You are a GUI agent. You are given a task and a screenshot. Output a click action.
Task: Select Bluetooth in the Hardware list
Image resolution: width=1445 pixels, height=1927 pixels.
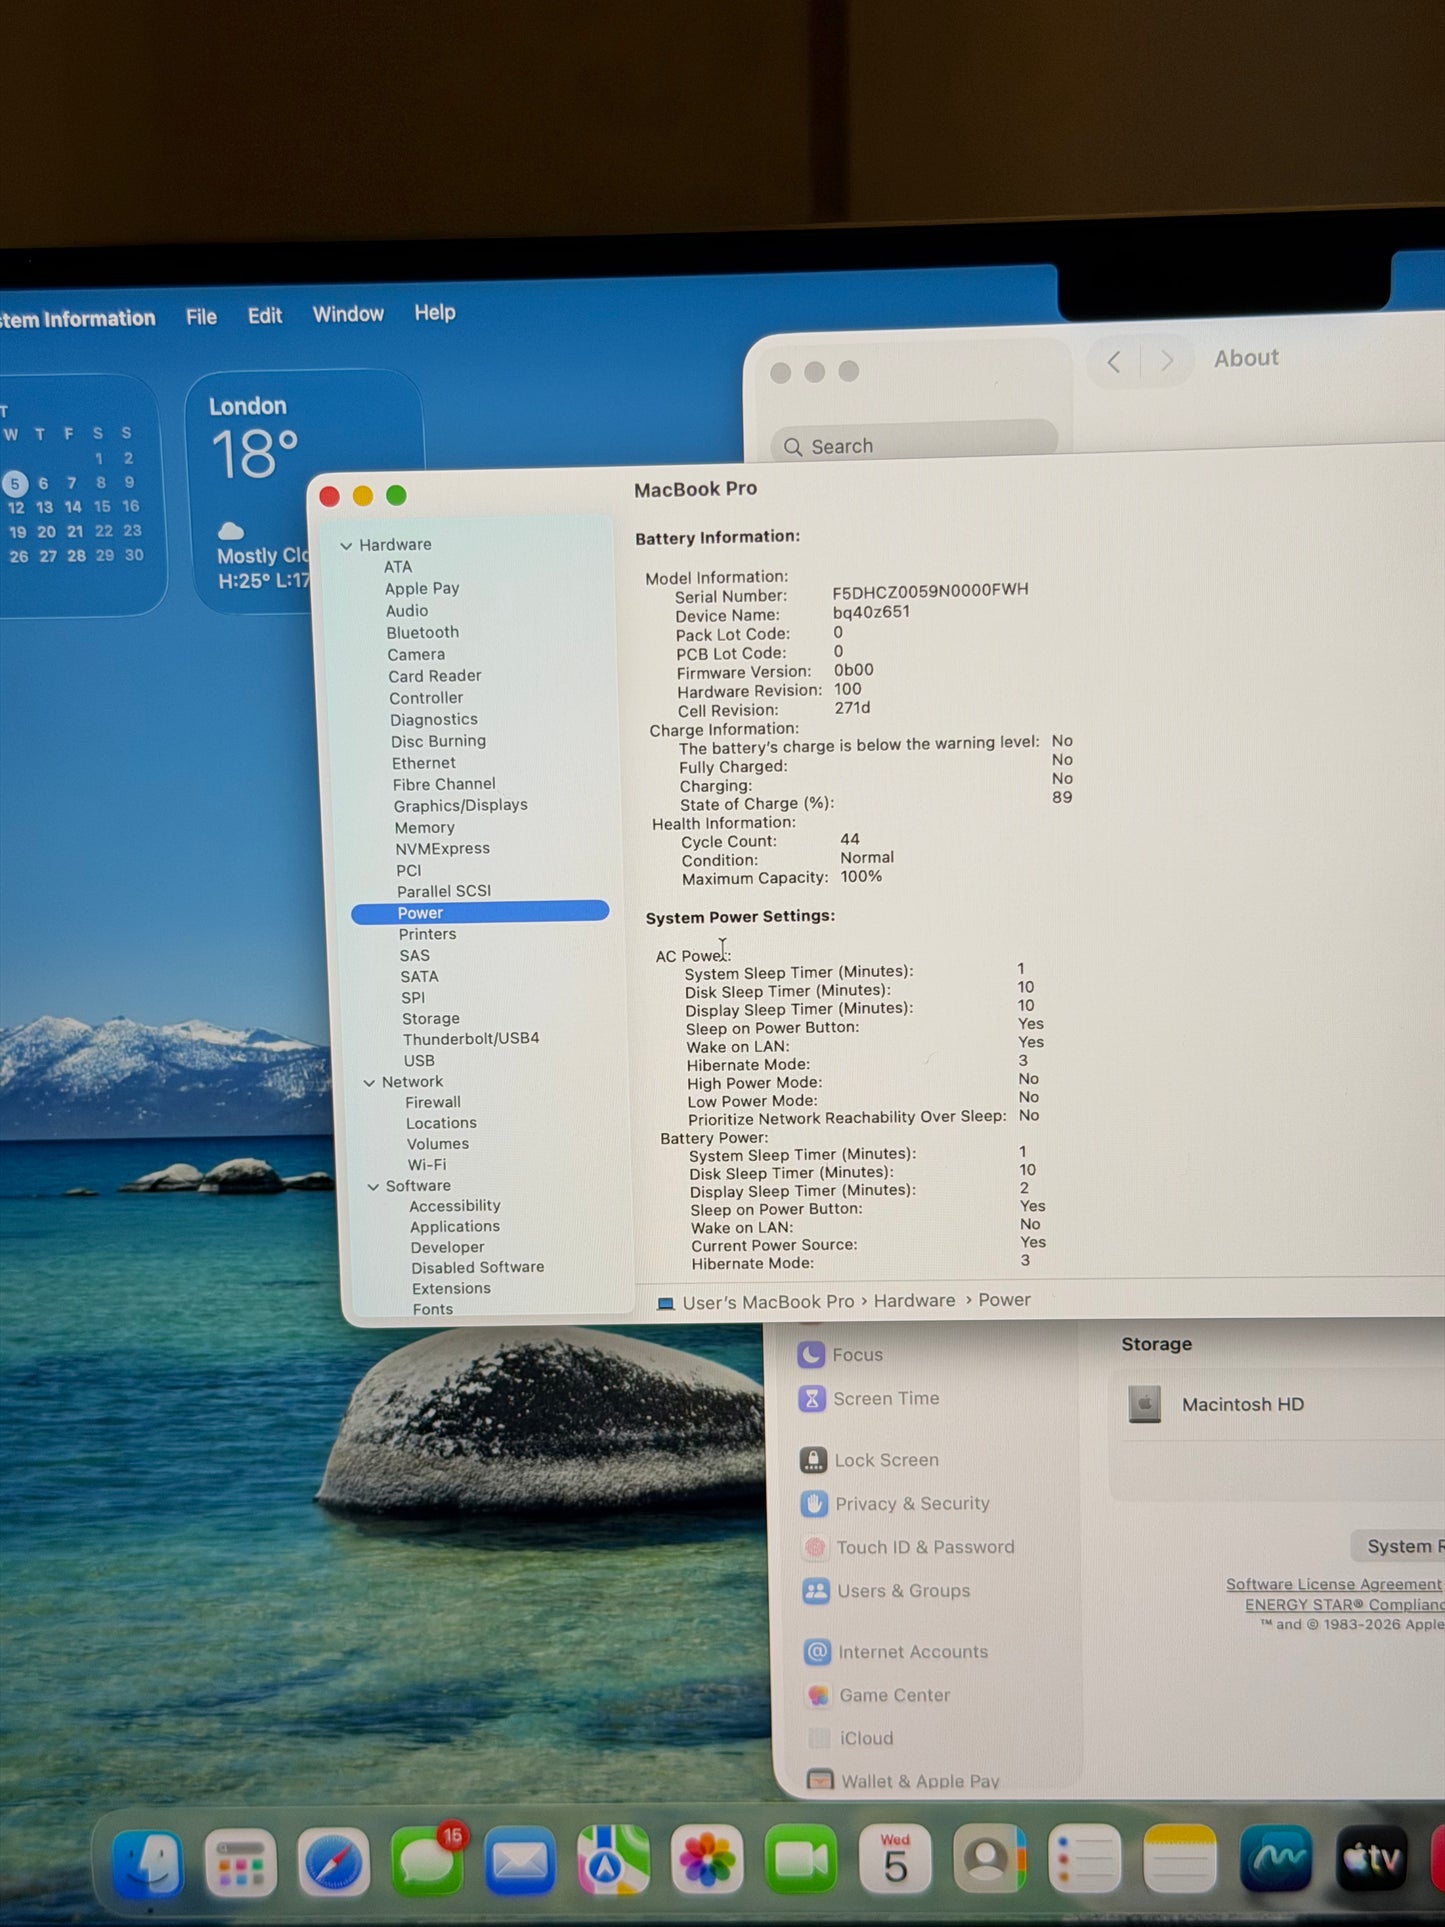423,633
